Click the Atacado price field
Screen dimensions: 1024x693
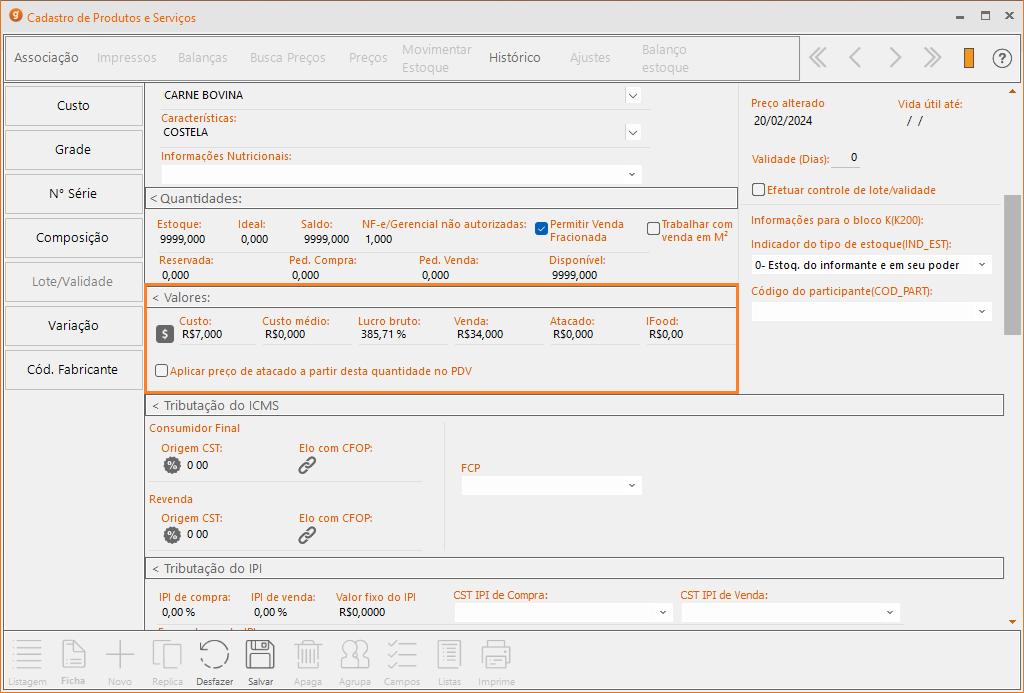(x=594, y=334)
